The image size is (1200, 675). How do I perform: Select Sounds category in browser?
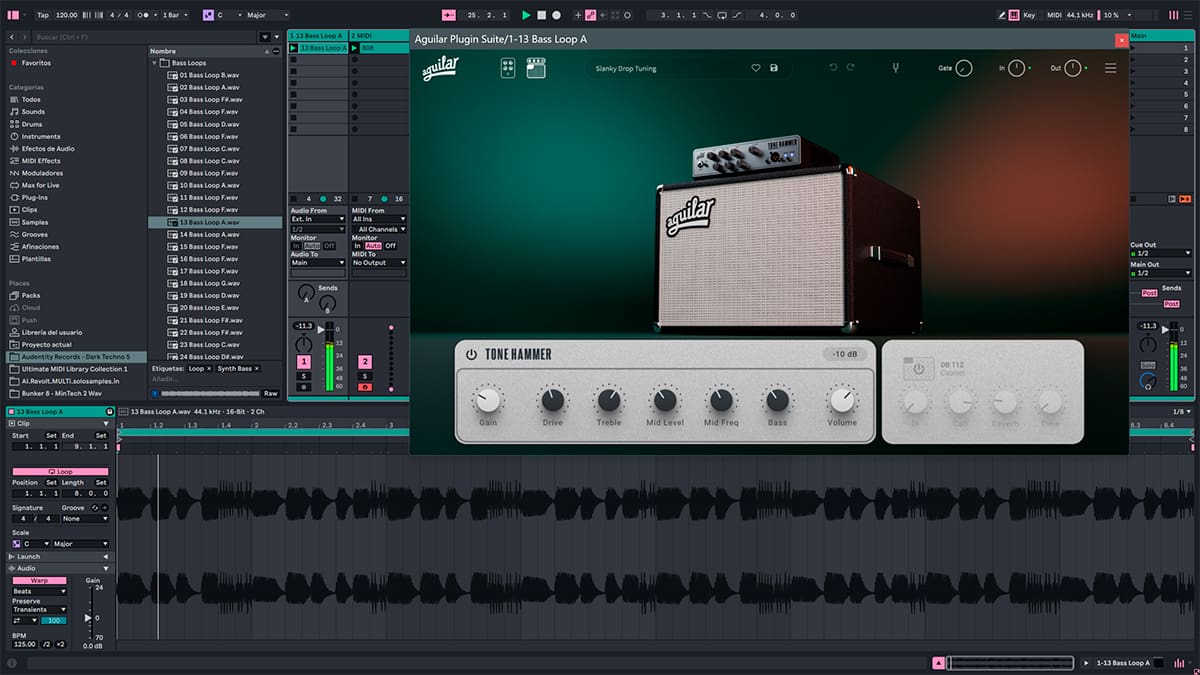point(32,112)
